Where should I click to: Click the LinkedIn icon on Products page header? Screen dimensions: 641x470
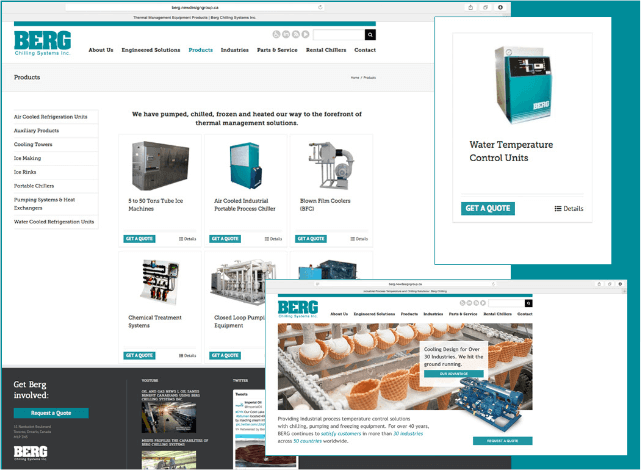tap(286, 34)
